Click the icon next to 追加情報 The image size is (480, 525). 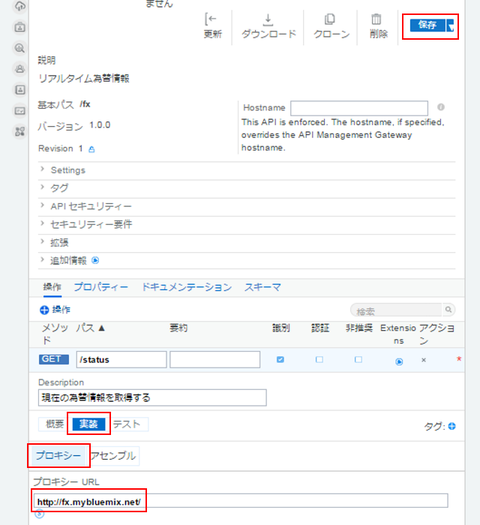point(95,260)
